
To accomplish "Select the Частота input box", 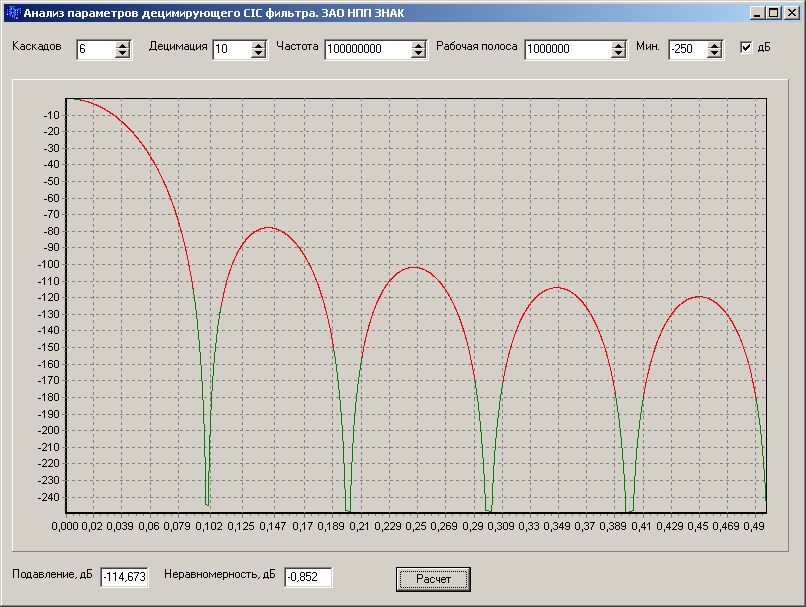I will coord(367,50).
